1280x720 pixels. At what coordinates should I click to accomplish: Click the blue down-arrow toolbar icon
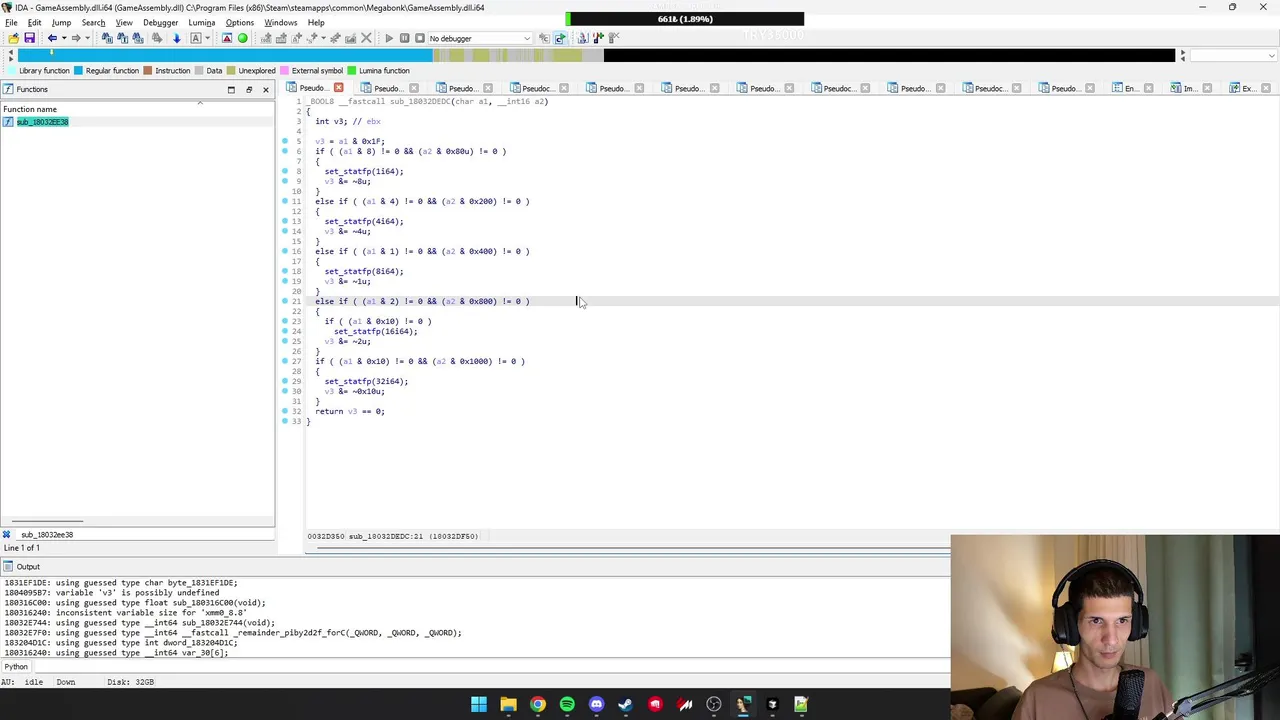(x=176, y=38)
